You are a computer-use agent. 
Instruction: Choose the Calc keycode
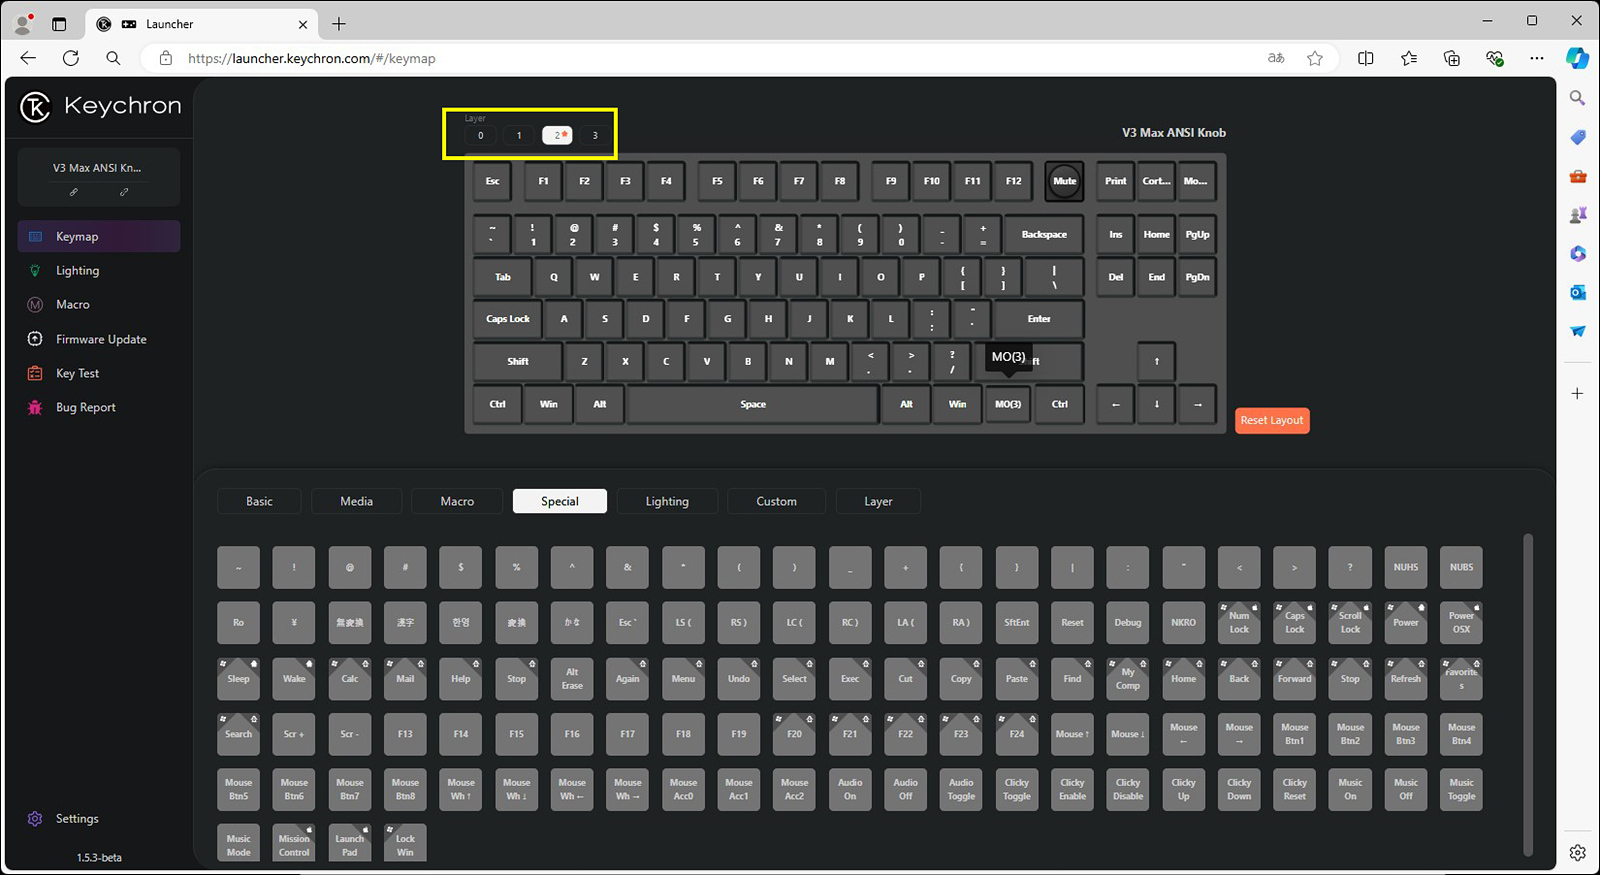(x=350, y=678)
